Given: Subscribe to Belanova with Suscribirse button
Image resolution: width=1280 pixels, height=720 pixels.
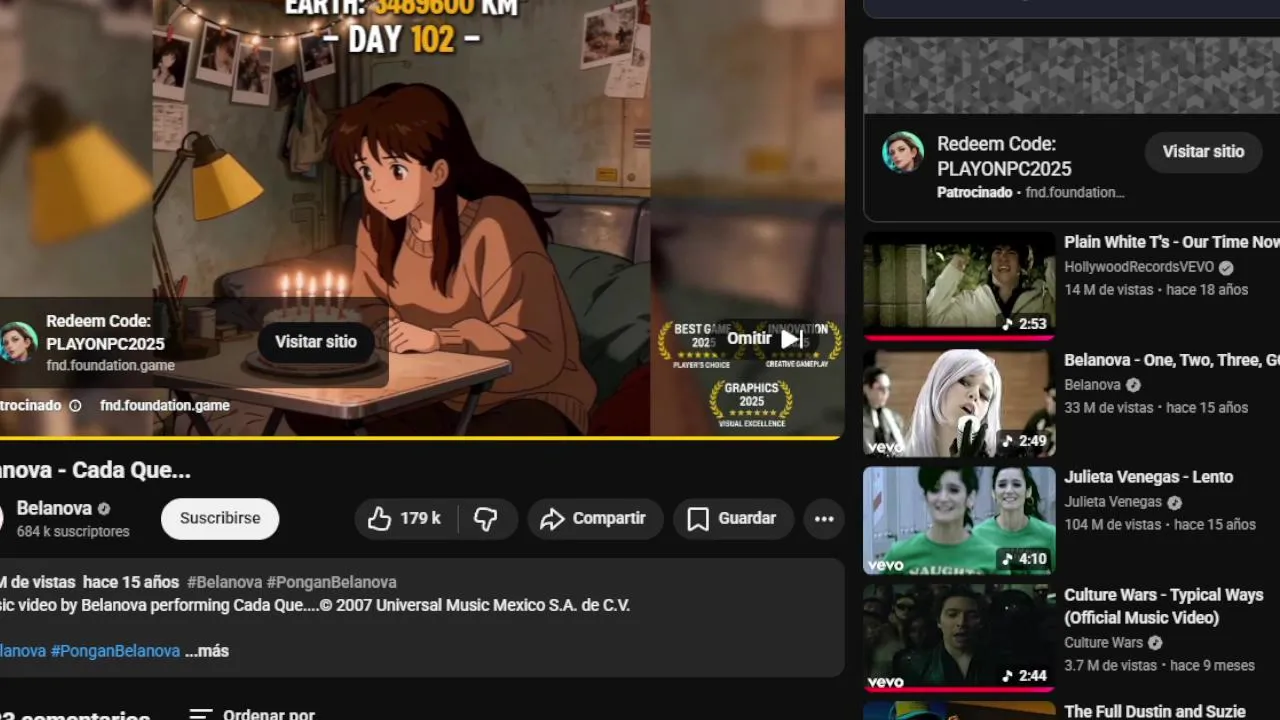Looking at the screenshot, I should (220, 518).
